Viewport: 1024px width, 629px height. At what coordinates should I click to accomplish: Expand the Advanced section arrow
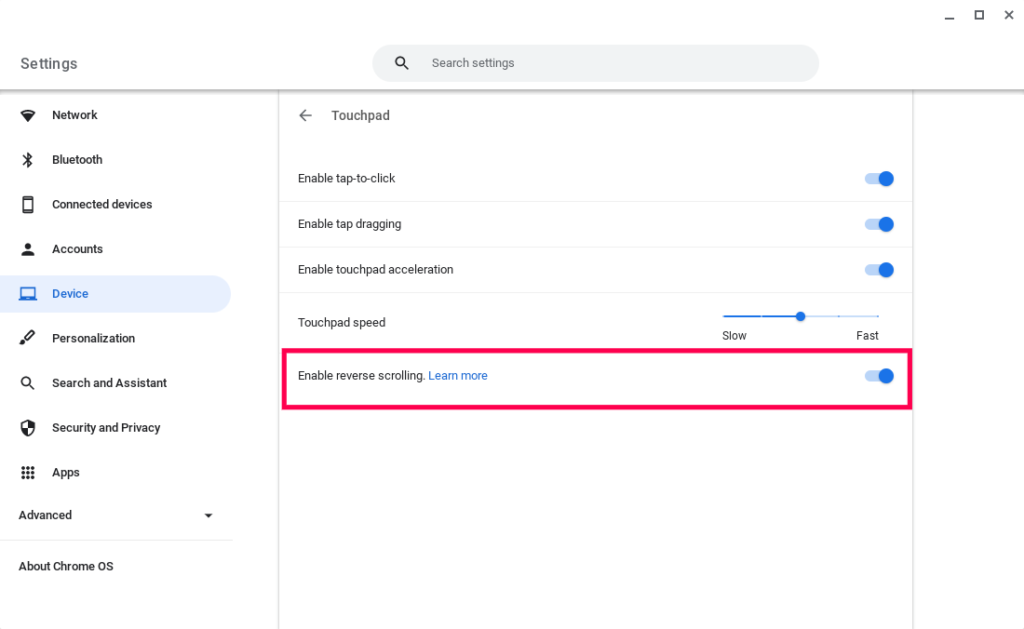[x=208, y=515]
